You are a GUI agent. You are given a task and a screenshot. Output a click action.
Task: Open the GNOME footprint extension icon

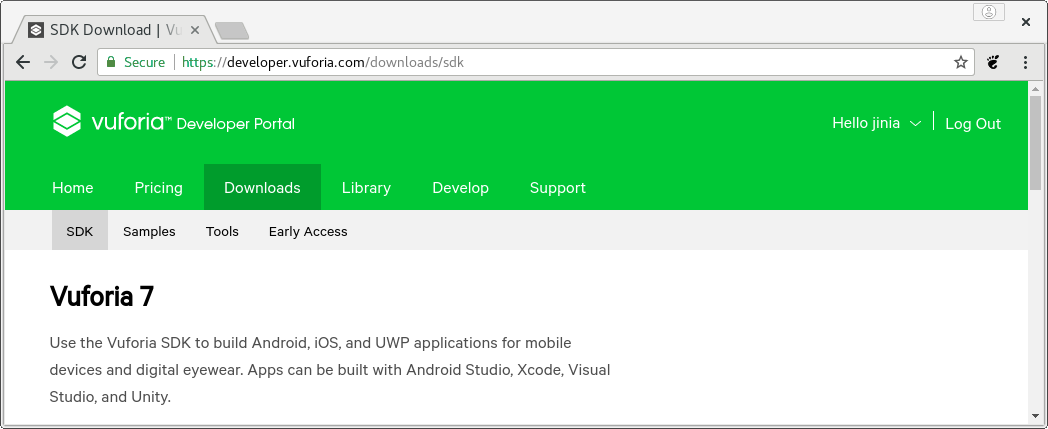(x=993, y=62)
